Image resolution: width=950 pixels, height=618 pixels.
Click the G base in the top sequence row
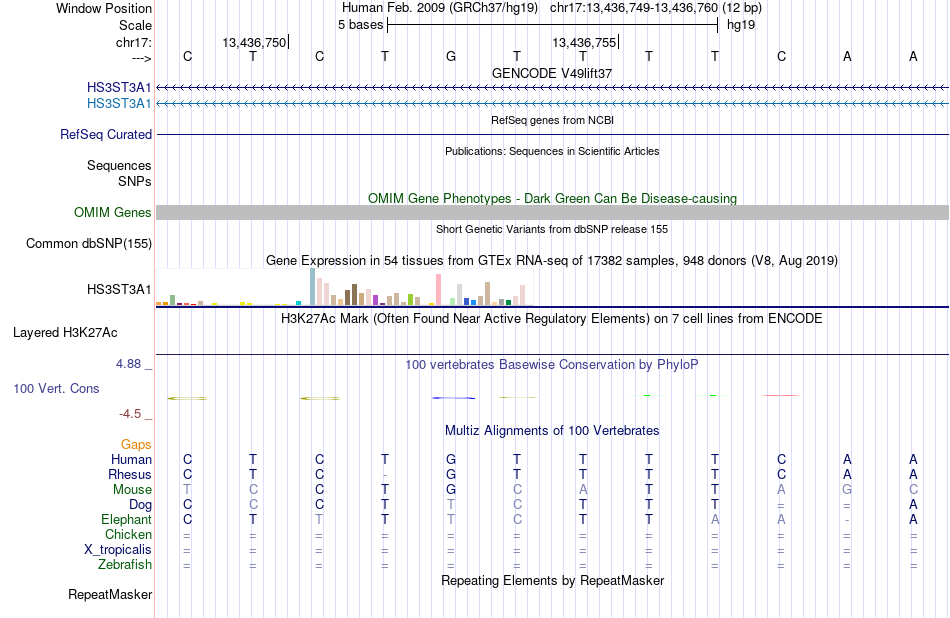point(451,56)
